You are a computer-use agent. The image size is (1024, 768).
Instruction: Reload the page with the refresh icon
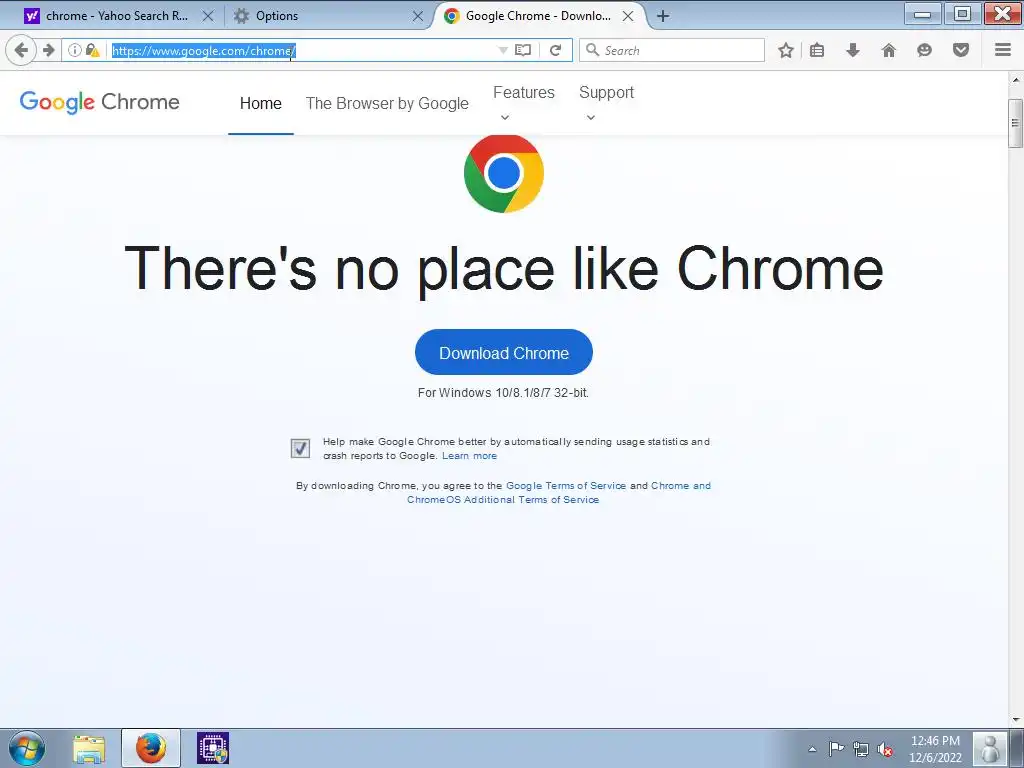[x=556, y=50]
